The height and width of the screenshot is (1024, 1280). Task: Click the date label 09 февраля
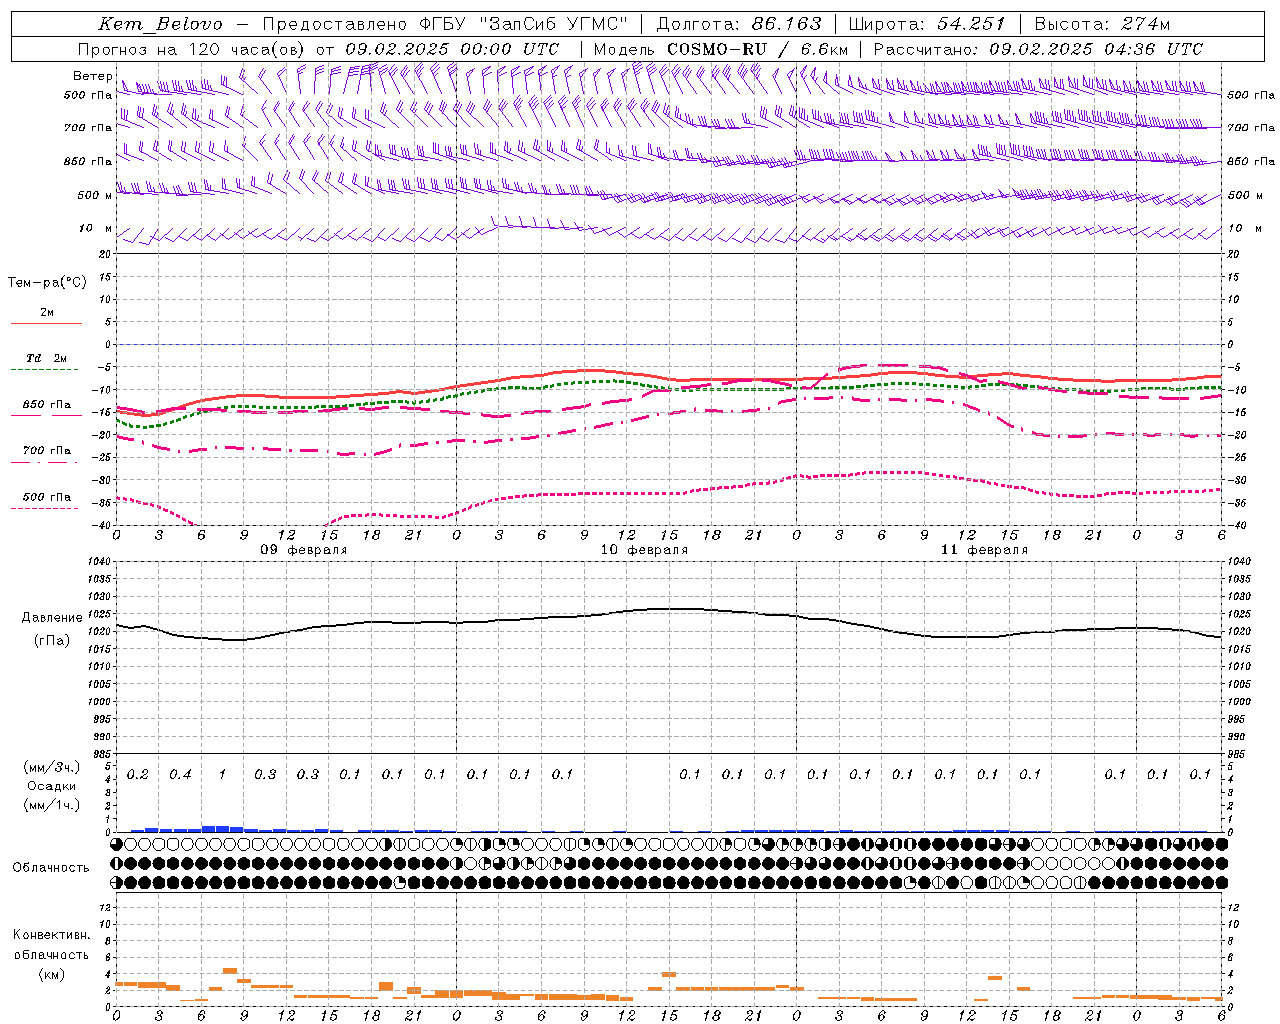304,550
